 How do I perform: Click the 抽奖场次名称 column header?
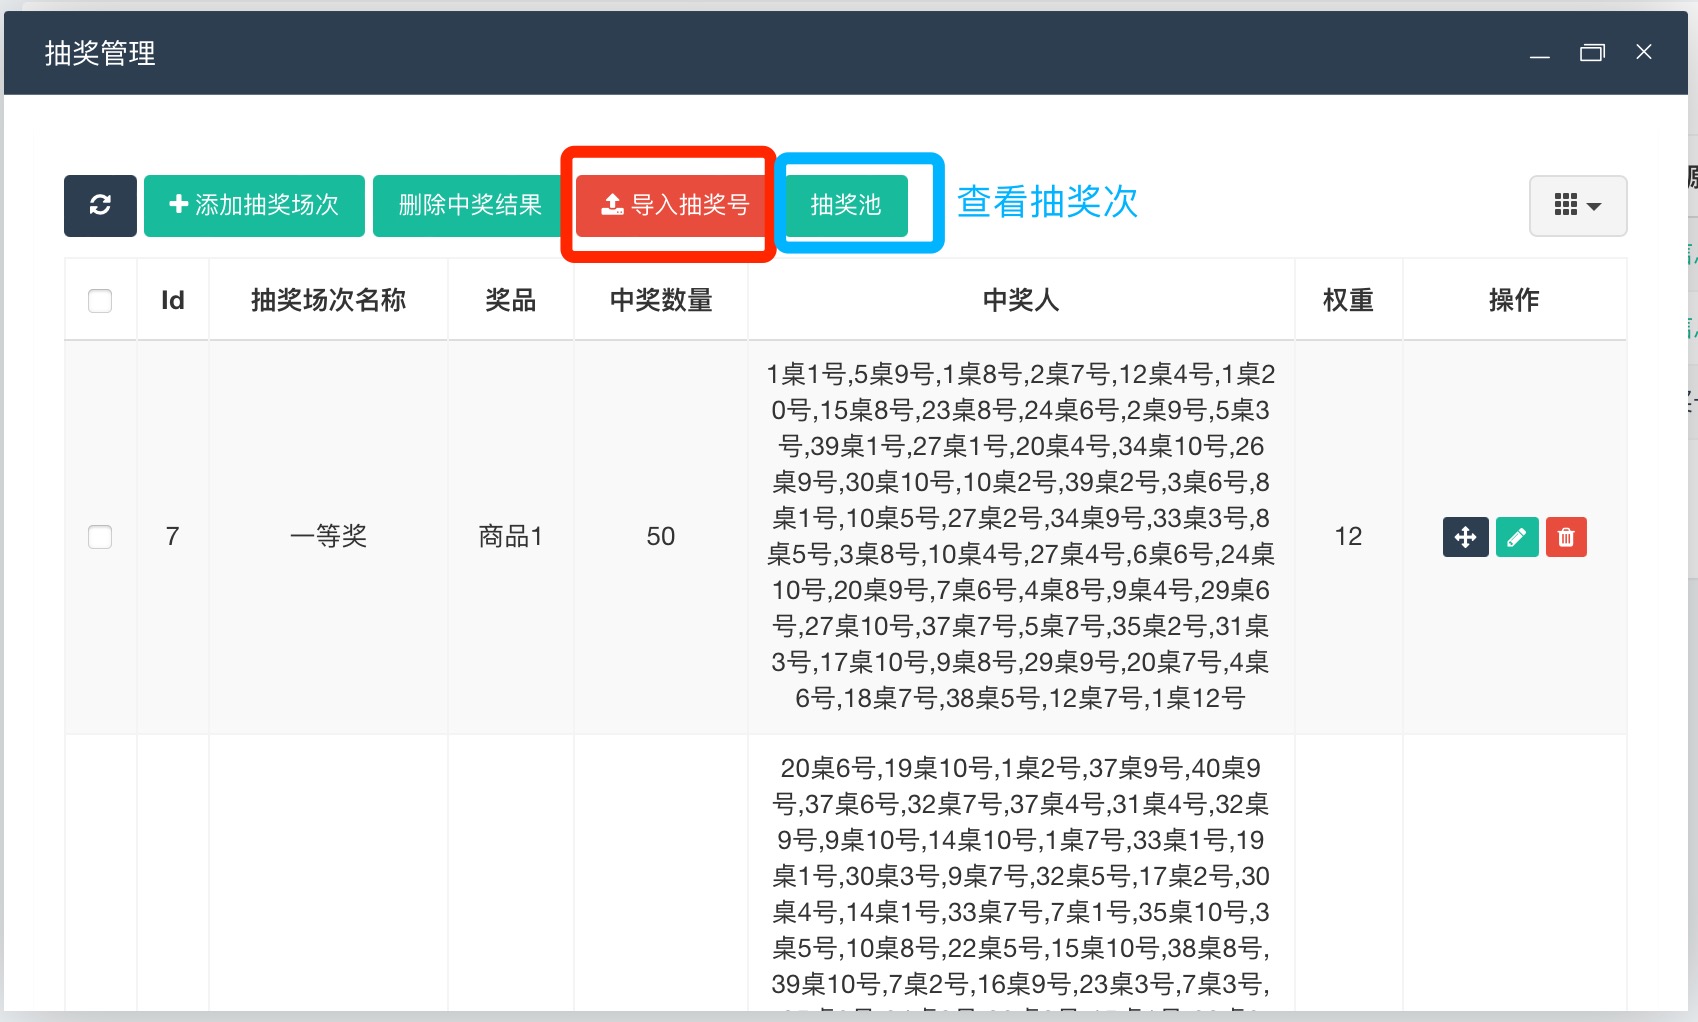[x=328, y=301]
